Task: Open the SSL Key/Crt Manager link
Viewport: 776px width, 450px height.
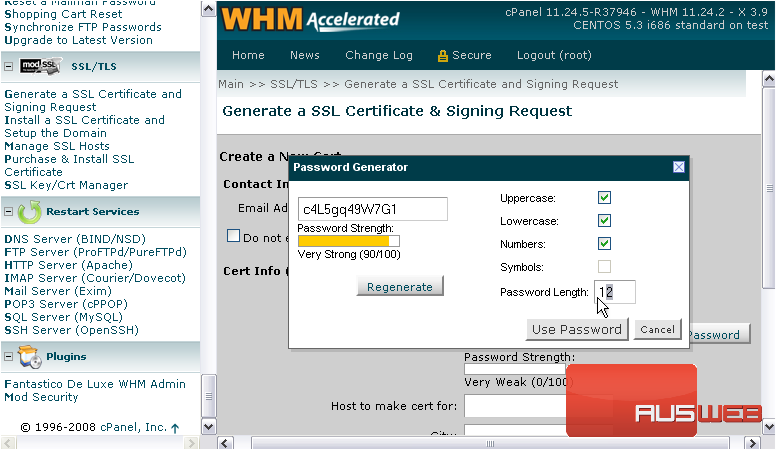Action: 66,185
